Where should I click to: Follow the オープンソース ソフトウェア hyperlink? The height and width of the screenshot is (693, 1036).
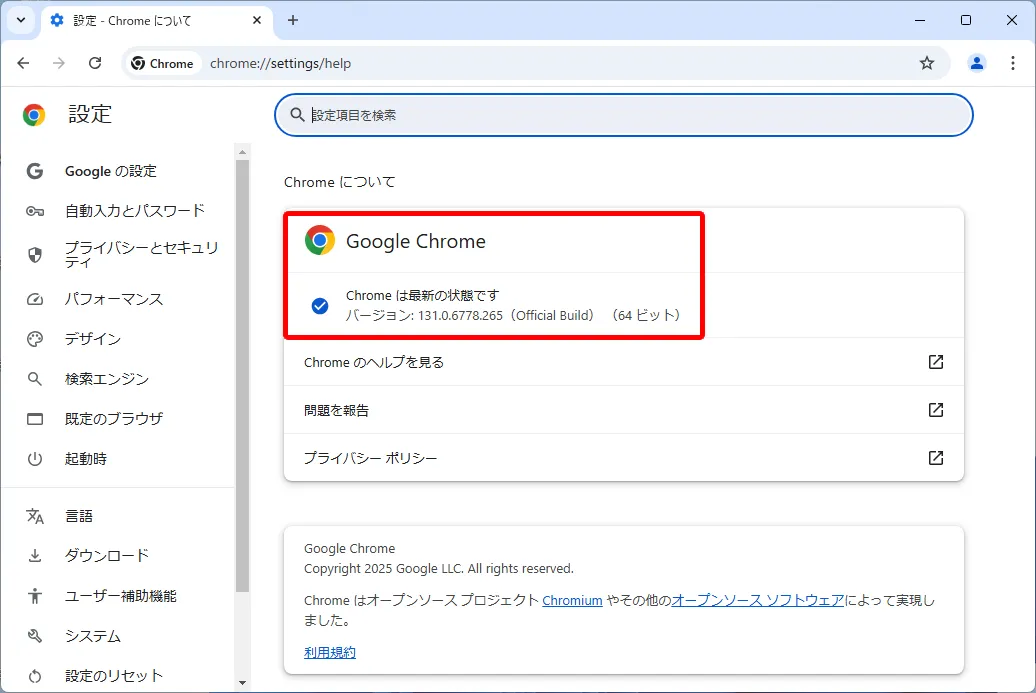click(758, 601)
